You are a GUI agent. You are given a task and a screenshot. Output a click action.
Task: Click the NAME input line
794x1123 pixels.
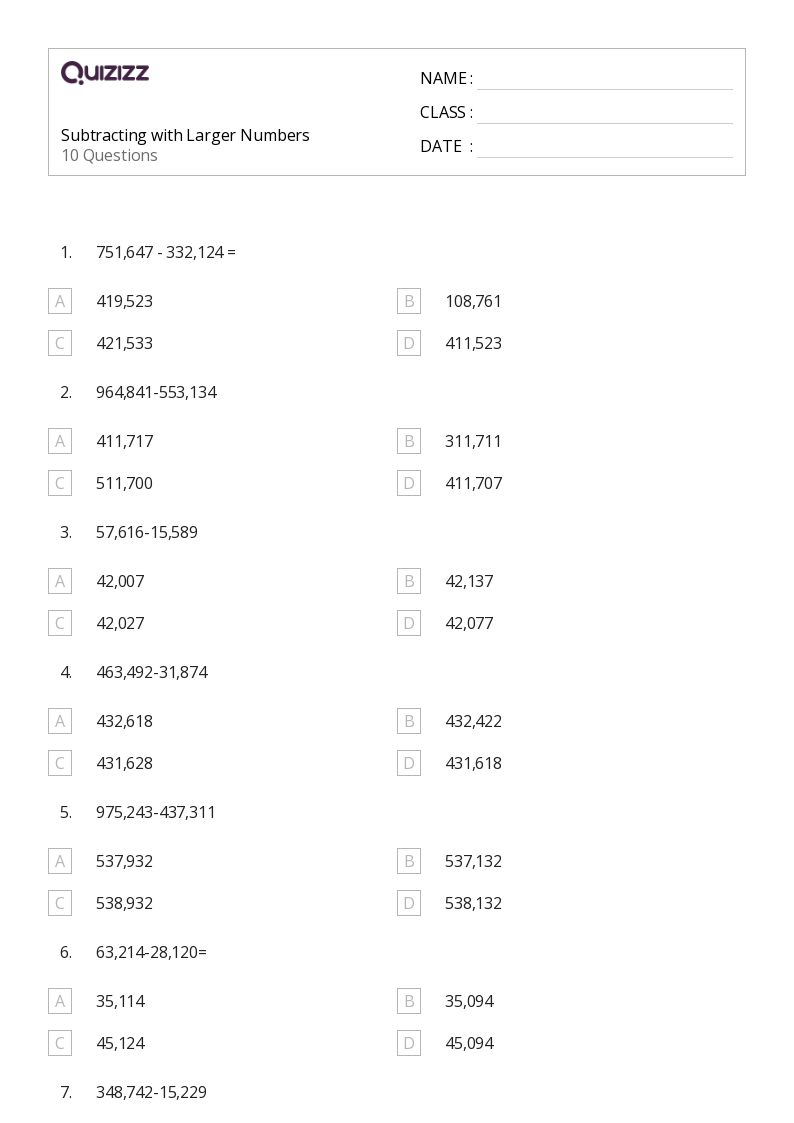point(604,79)
